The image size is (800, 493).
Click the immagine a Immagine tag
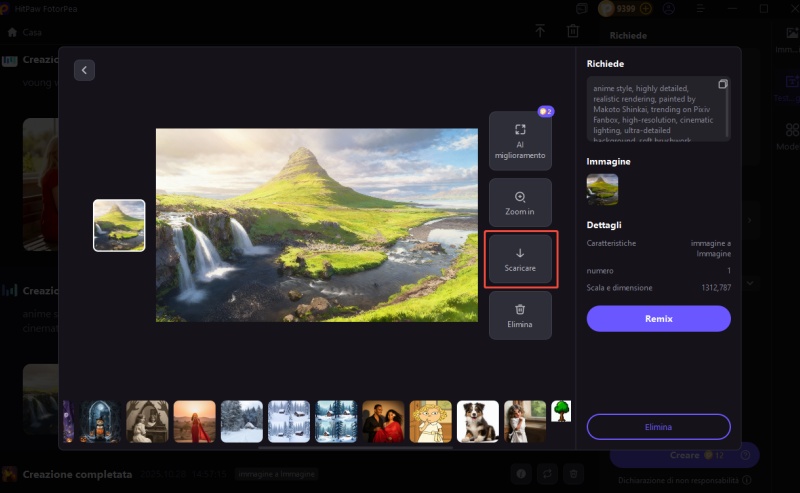click(276, 474)
